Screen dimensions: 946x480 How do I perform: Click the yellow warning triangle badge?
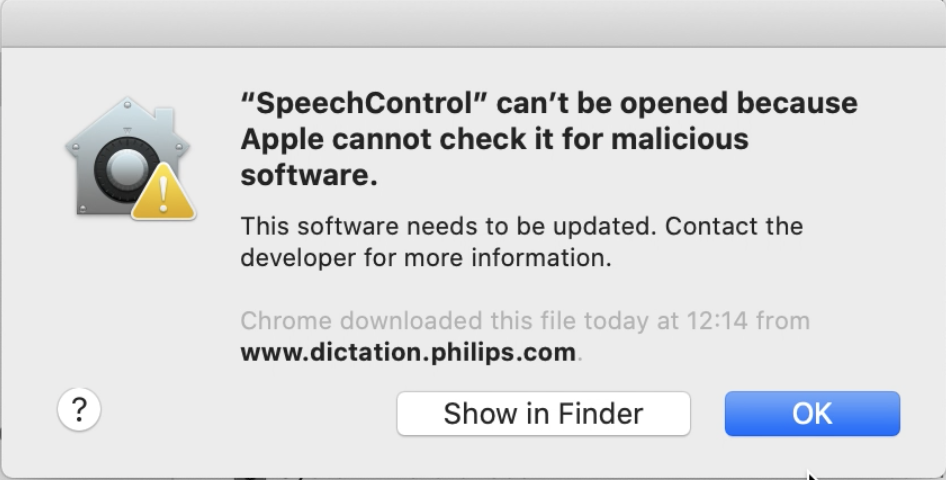(165, 194)
